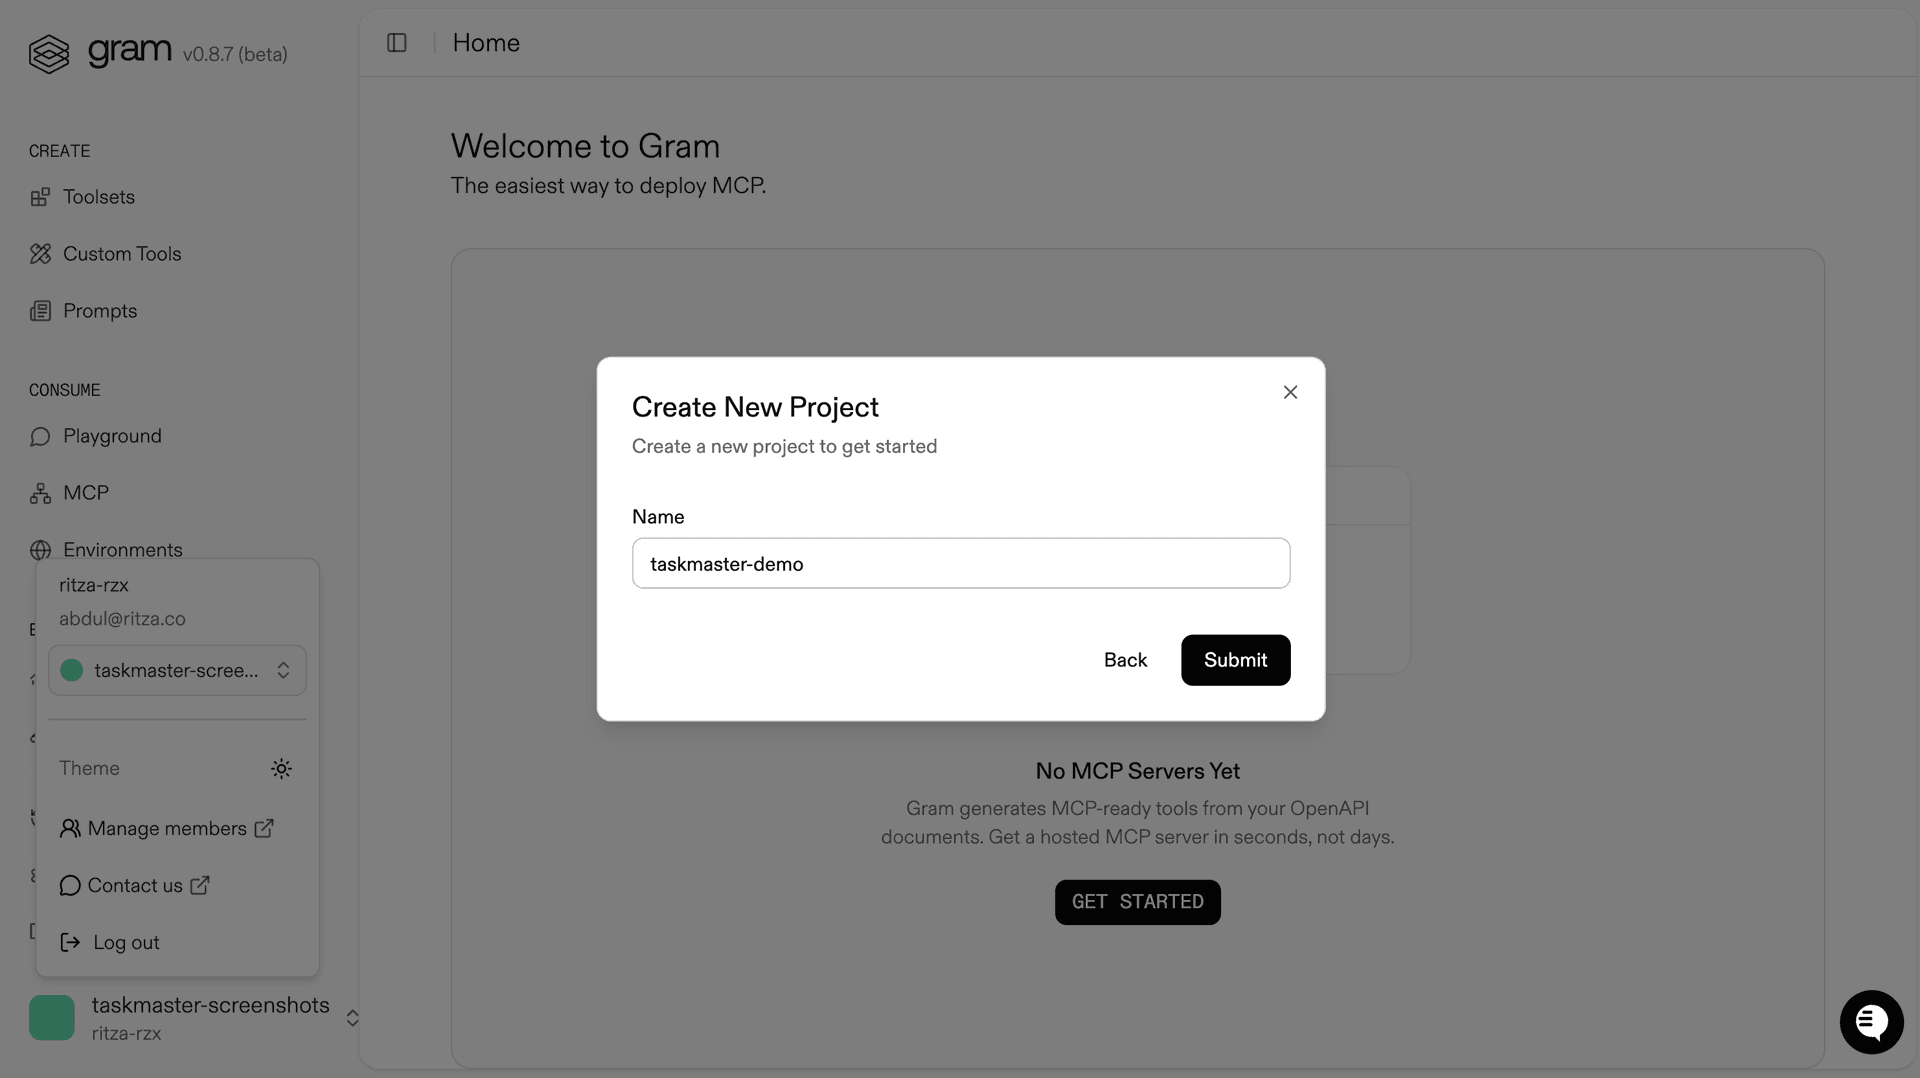The width and height of the screenshot is (1920, 1078).
Task: Toggle the project switcher for taskmaster-screenshots
Action: [352, 1017]
